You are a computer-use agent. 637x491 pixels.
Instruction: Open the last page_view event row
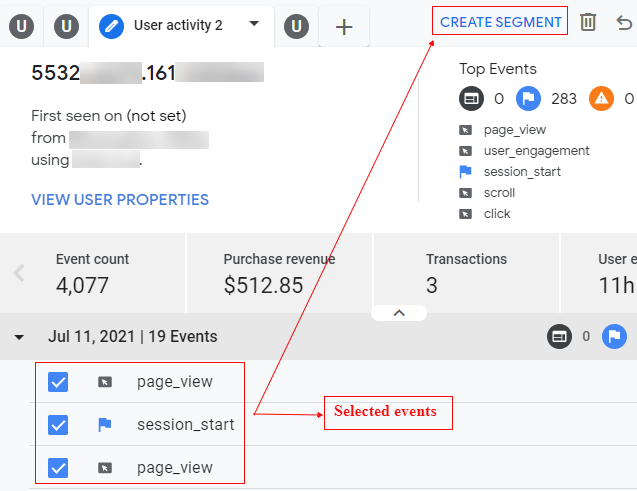pos(333,467)
